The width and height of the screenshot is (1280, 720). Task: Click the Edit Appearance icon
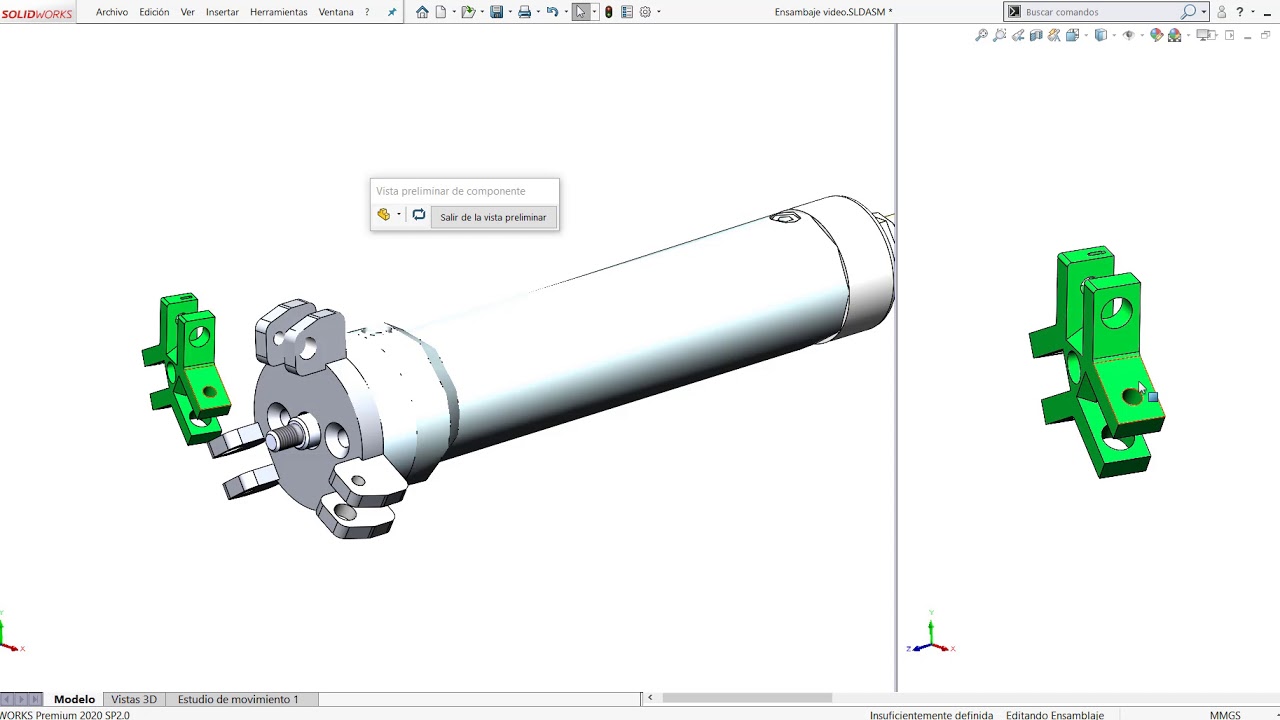pos(1157,35)
